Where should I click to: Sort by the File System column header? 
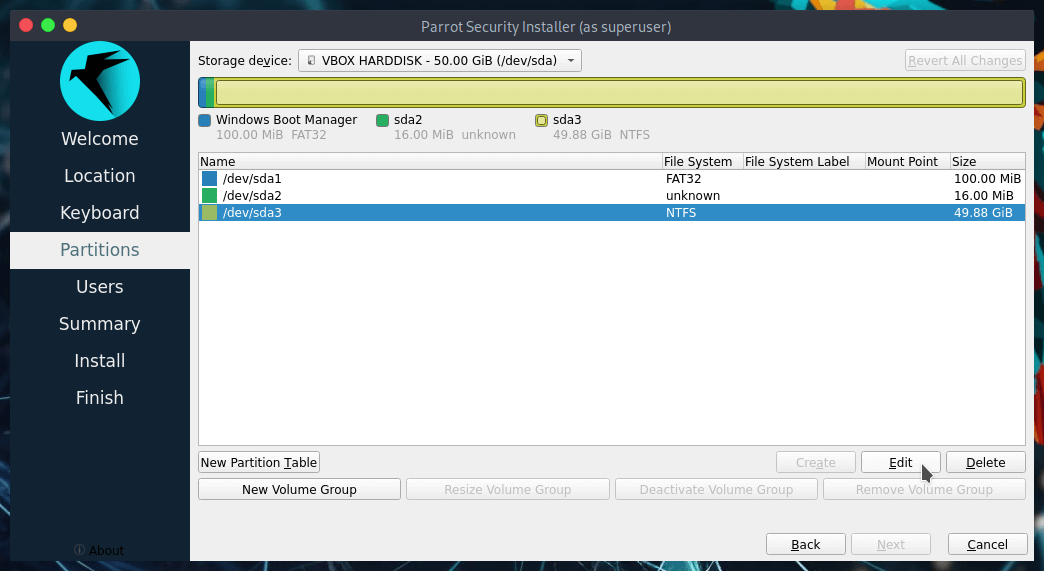(x=700, y=161)
